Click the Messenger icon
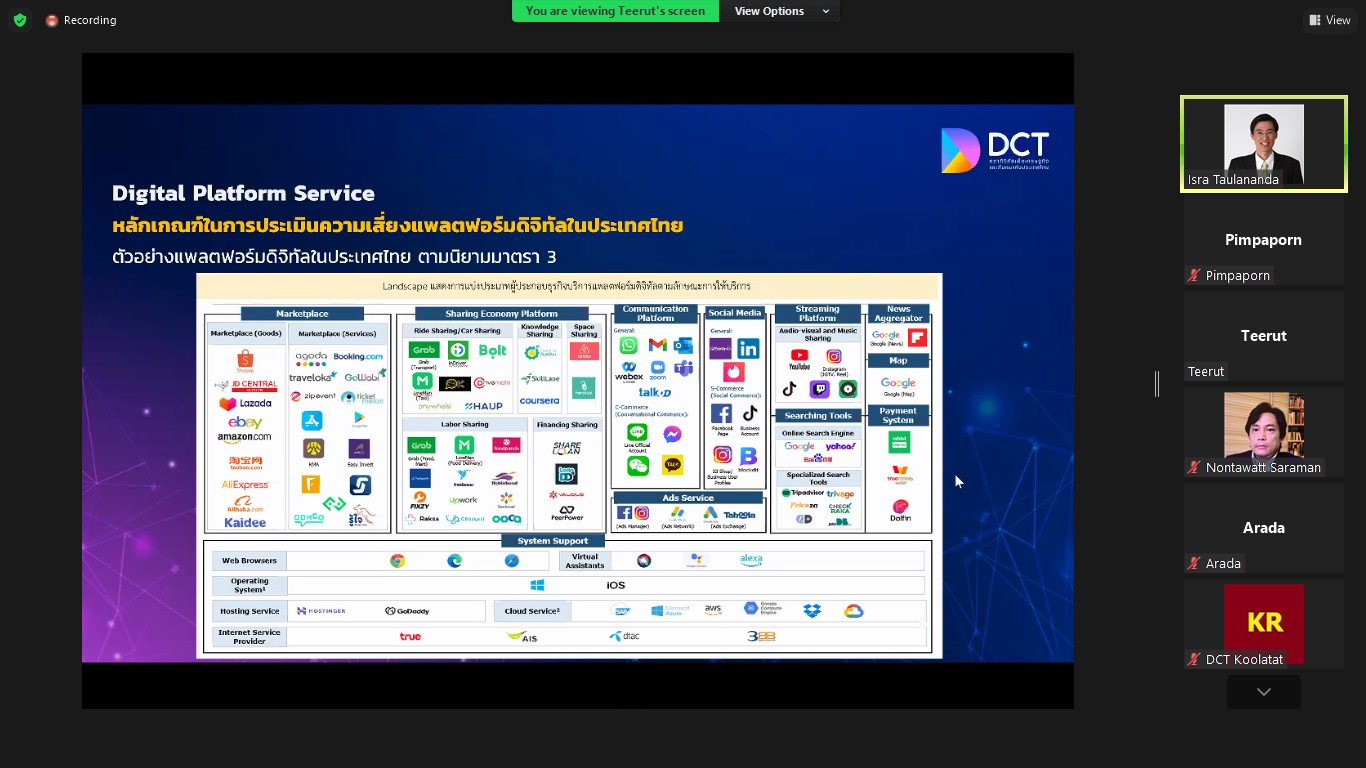Screen dimensions: 1366x768 [672, 435]
